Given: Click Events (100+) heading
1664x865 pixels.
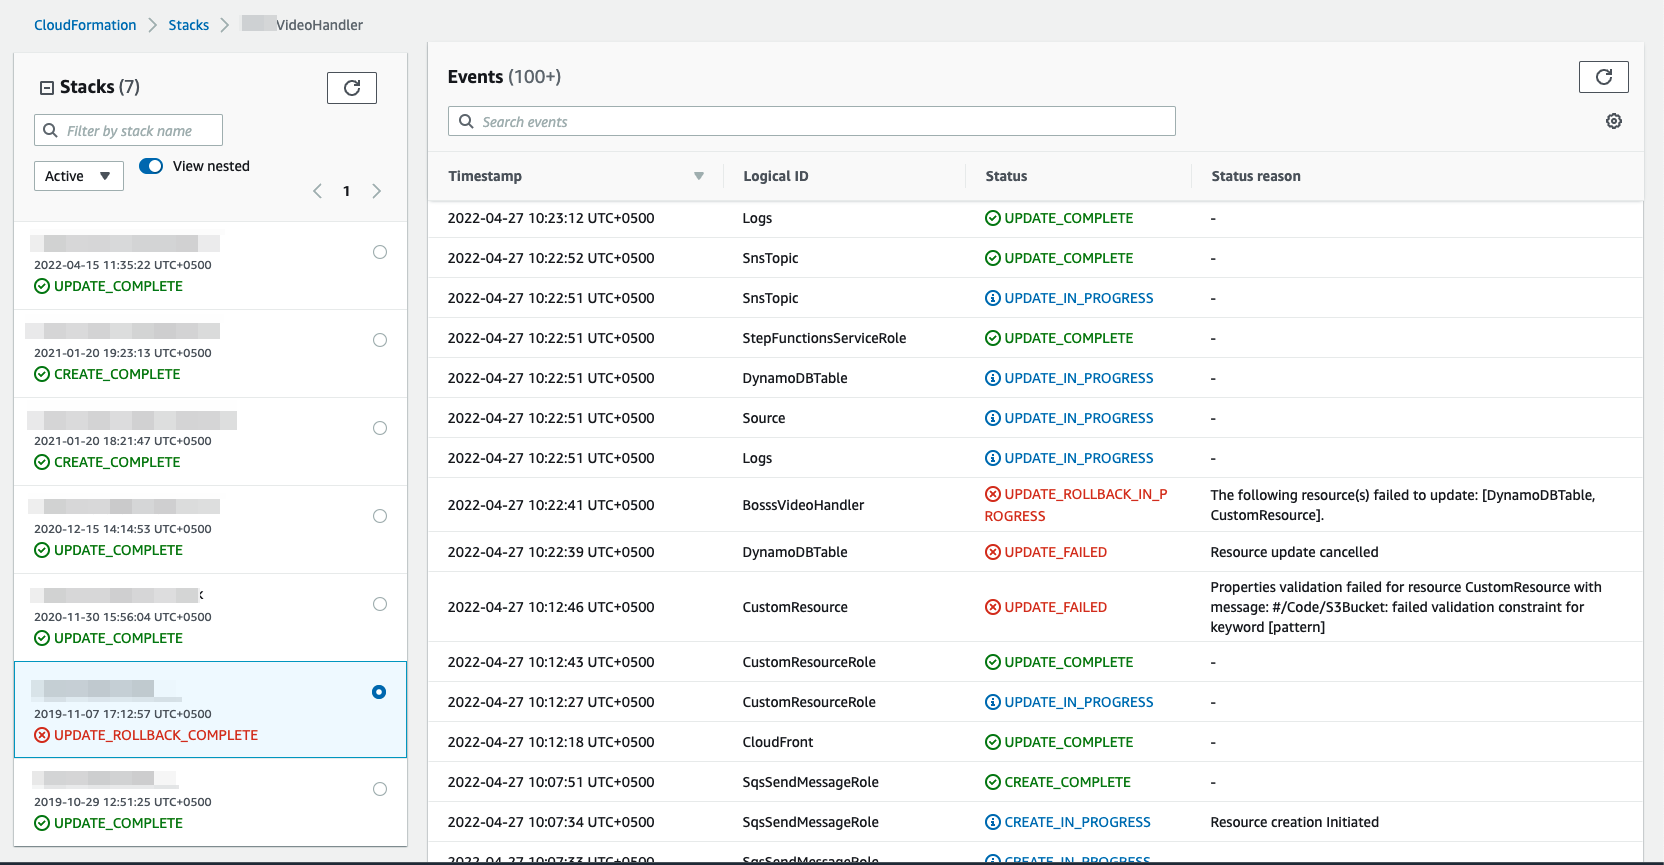Looking at the screenshot, I should [x=504, y=77].
